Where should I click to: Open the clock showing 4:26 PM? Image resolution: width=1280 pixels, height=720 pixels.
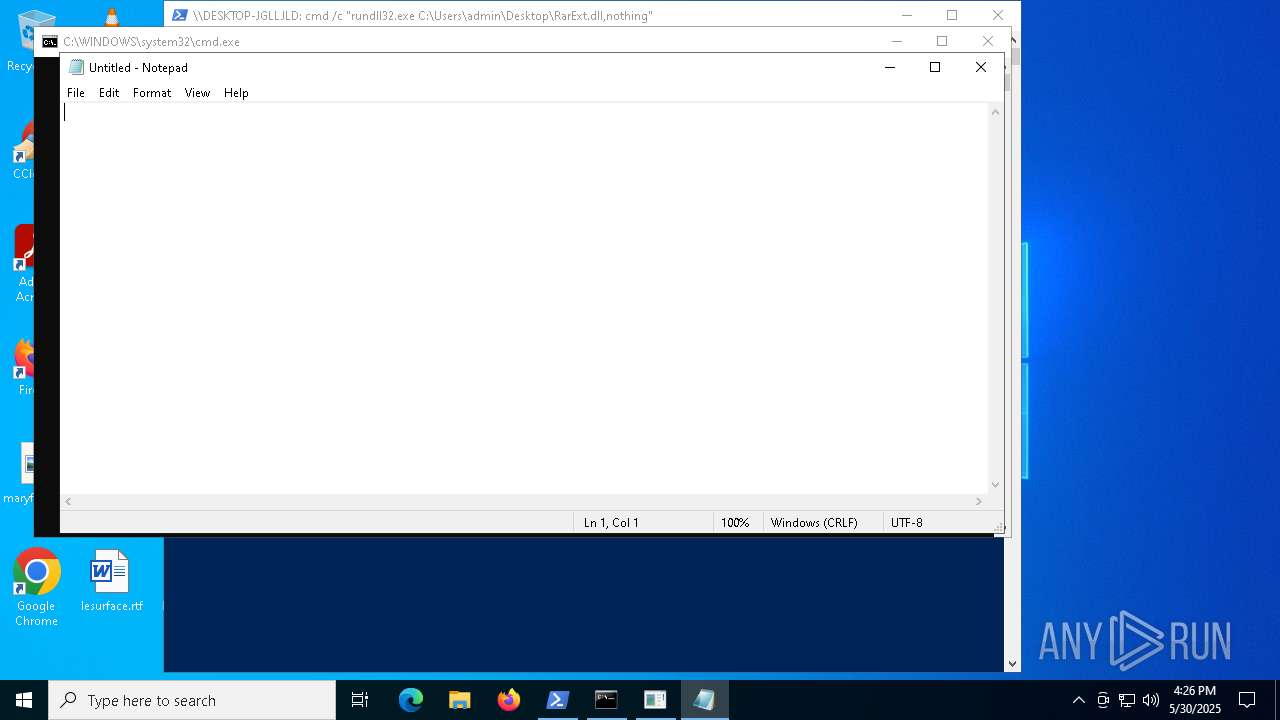(1195, 700)
